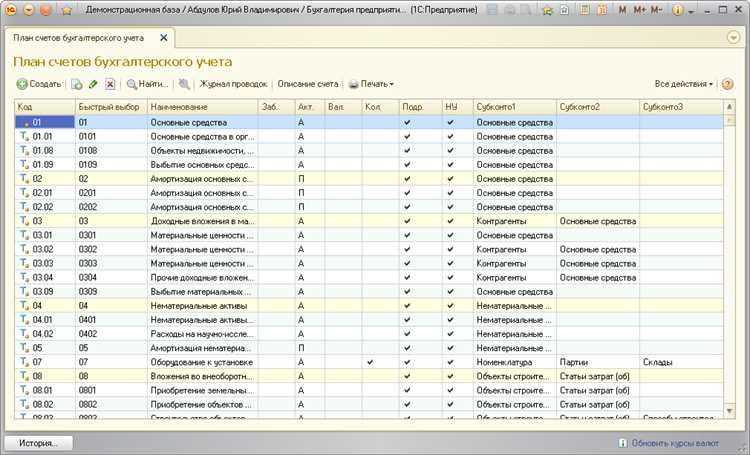The height and width of the screenshot is (455, 750).
Task: Toggle Кол. checkbox for account 07
Action: coord(370,362)
